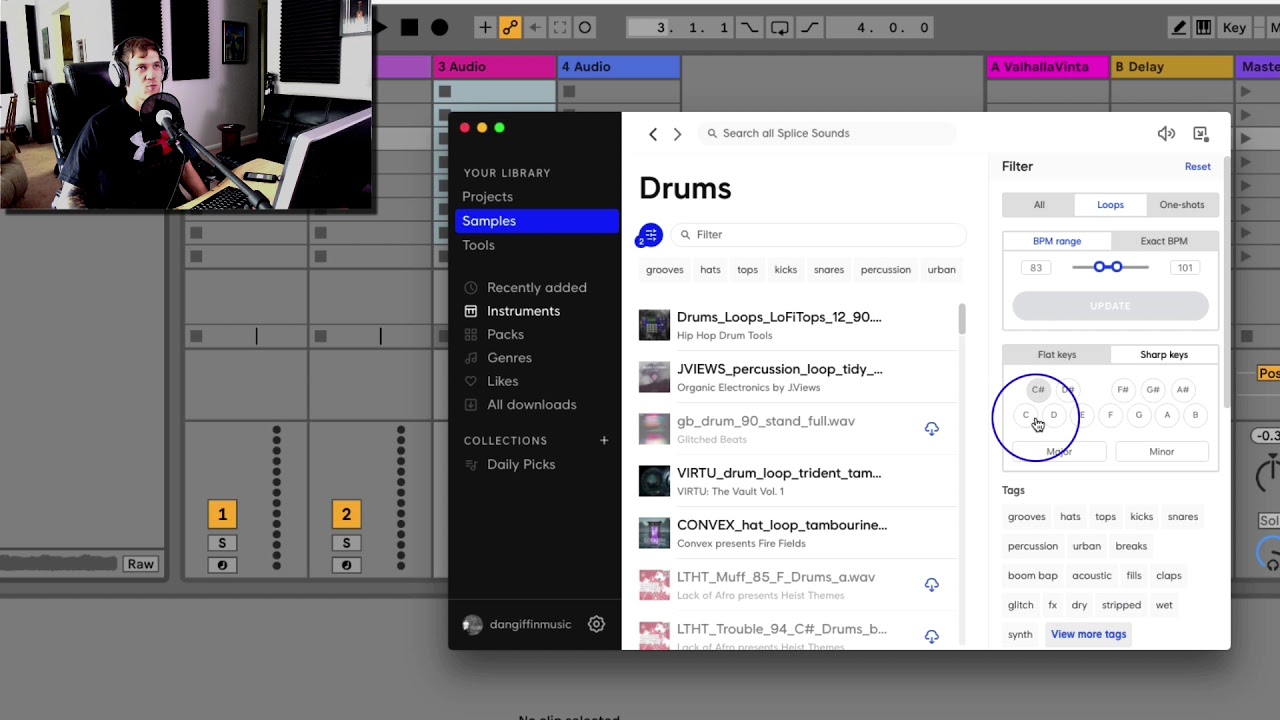This screenshot has height=720, width=1280.
Task: Click the right handle of BPM range slider
Action: click(x=1116, y=267)
